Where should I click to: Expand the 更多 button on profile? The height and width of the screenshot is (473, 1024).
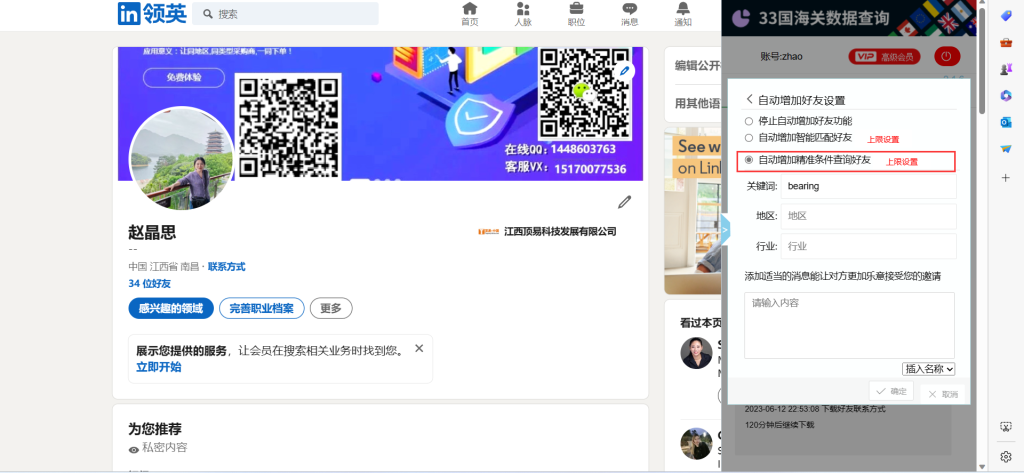[x=331, y=308]
